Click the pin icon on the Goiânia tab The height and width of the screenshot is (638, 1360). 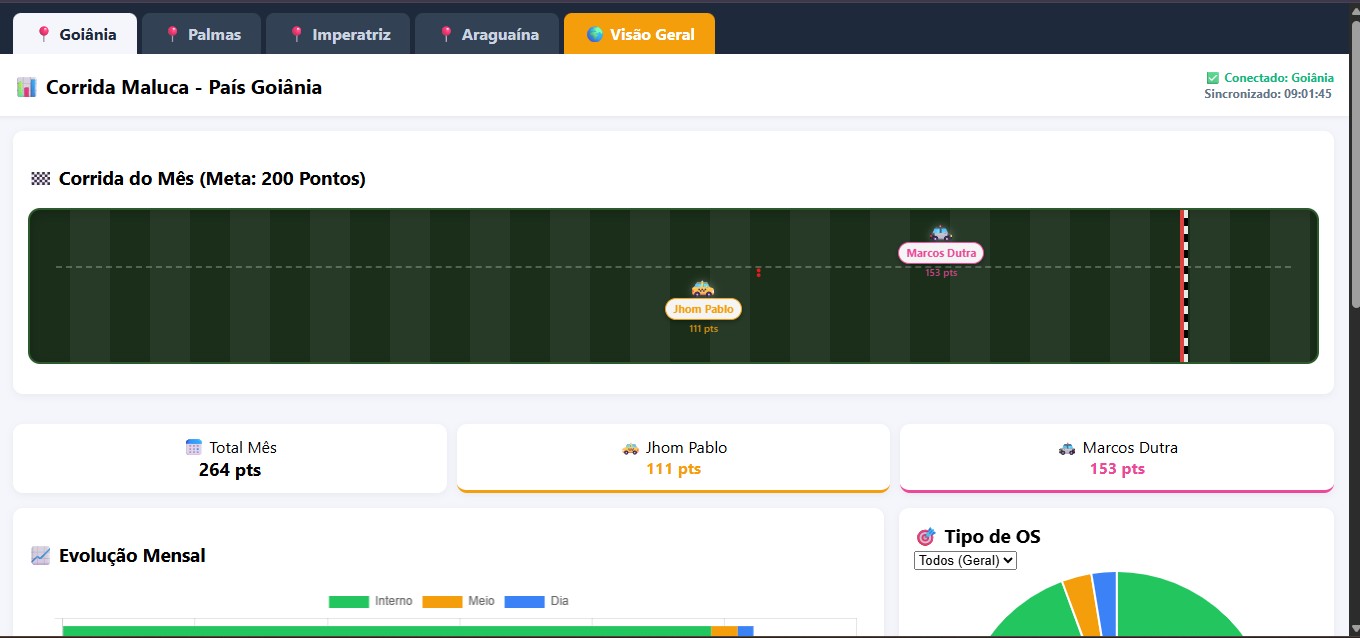point(43,35)
